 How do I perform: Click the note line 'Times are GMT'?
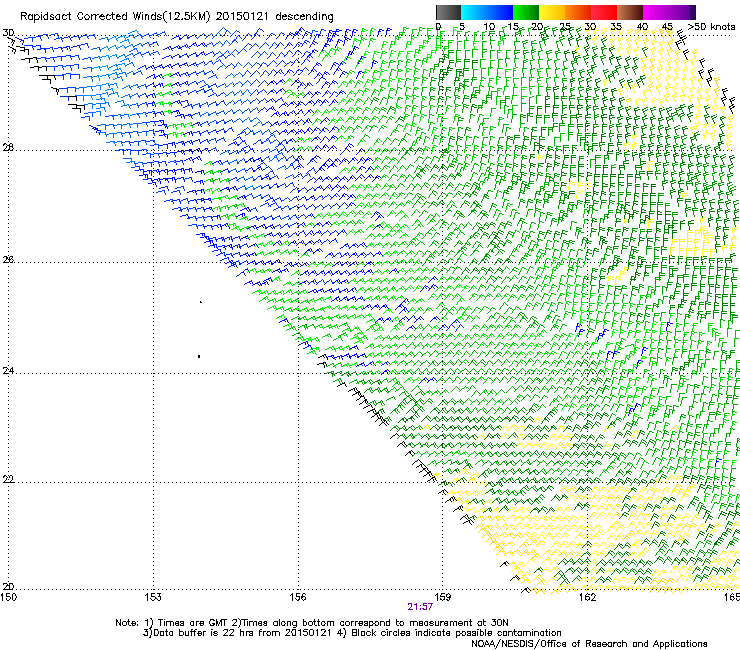click(192, 623)
